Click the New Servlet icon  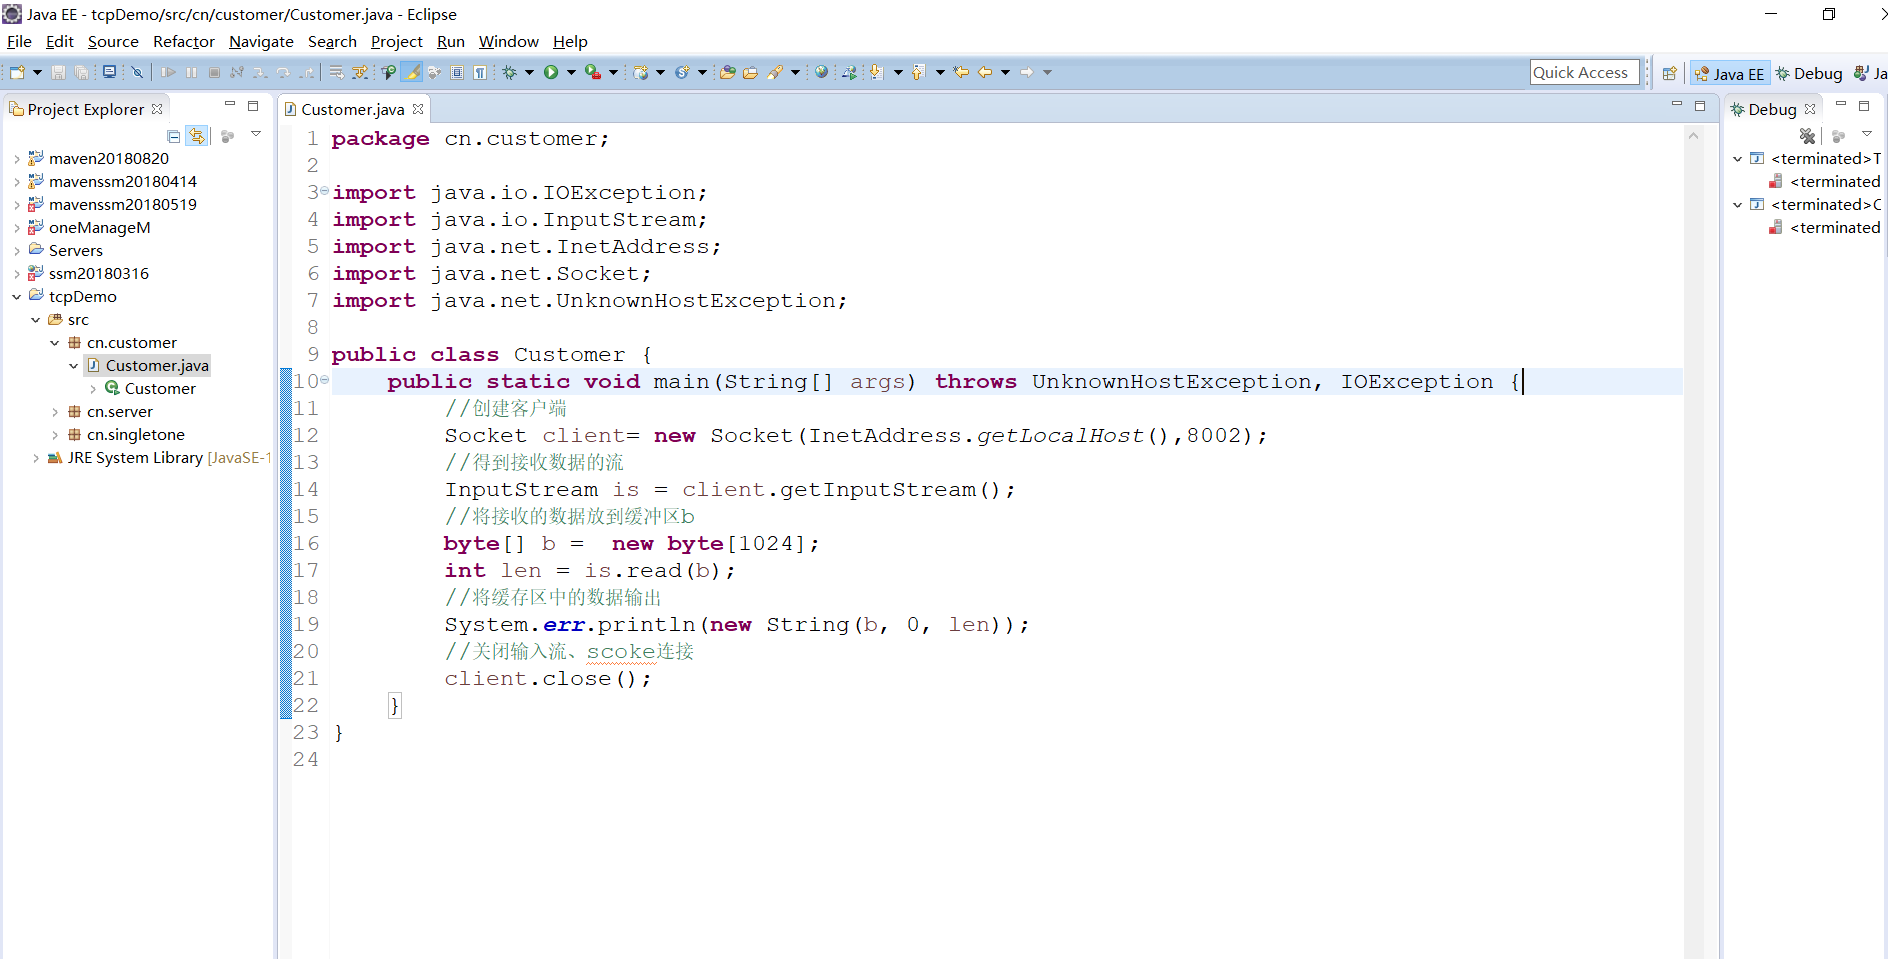pos(682,72)
